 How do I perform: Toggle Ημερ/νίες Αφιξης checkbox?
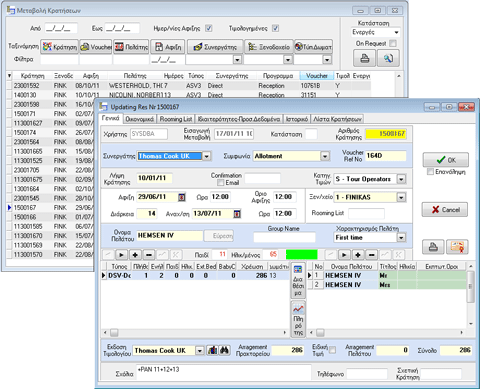[x=209, y=28]
